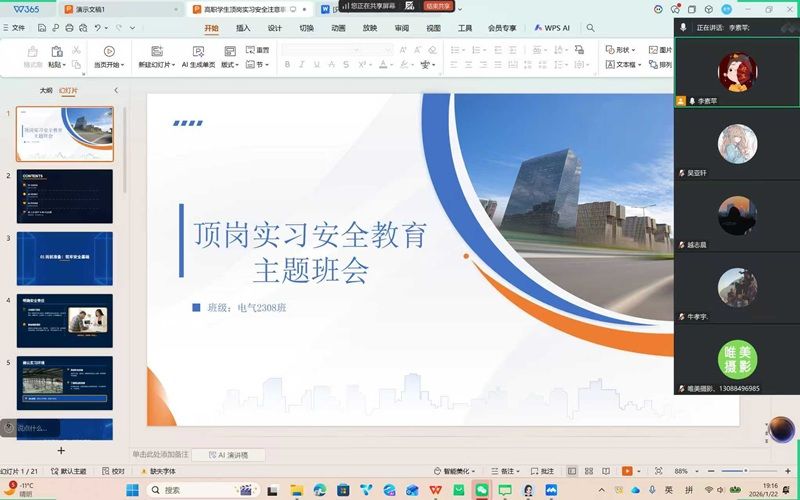
Task: Click the 结束共享 (end sharing) button
Action: click(437, 6)
